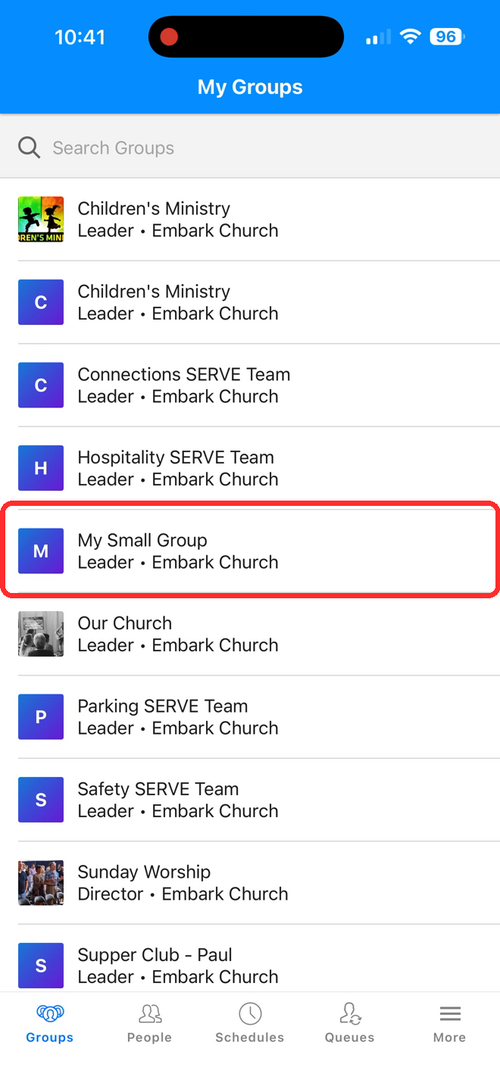Tap the search magnifier icon
Screen dimensions: 500x1086
coord(29,148)
